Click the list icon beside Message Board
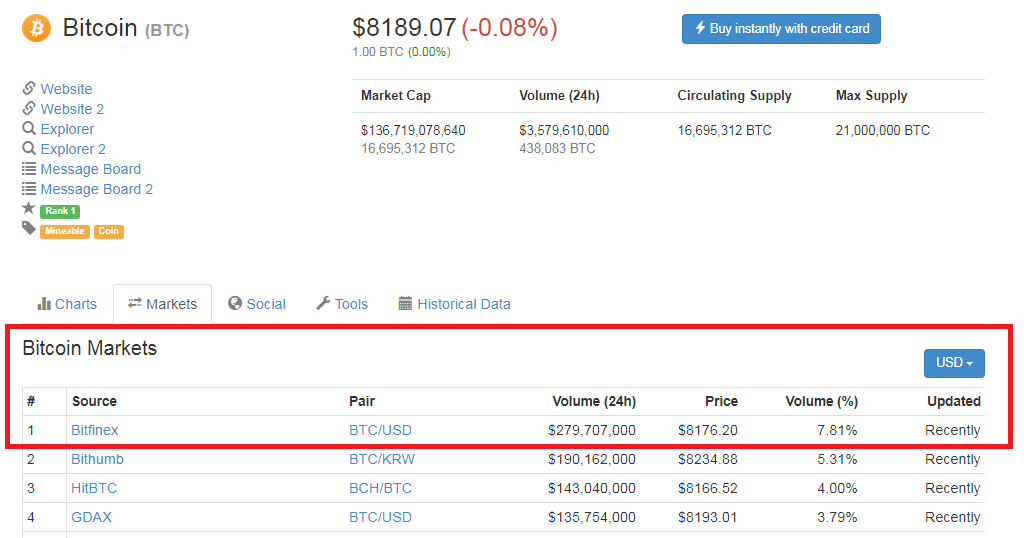 [x=29, y=169]
